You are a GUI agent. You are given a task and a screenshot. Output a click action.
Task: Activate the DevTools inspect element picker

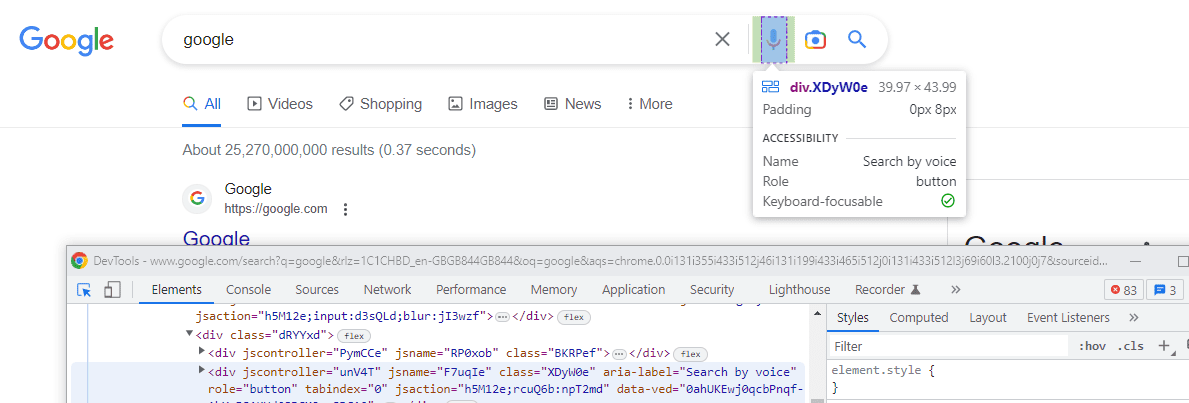pyautogui.click(x=84, y=290)
